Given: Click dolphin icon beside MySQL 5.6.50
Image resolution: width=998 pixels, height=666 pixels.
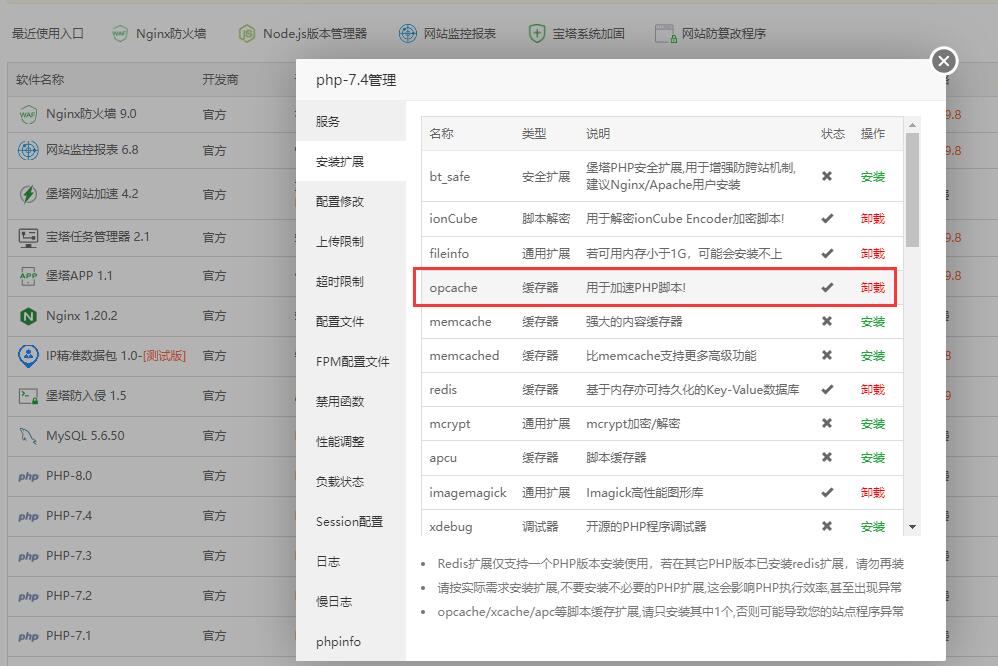Looking at the screenshot, I should (x=28, y=436).
